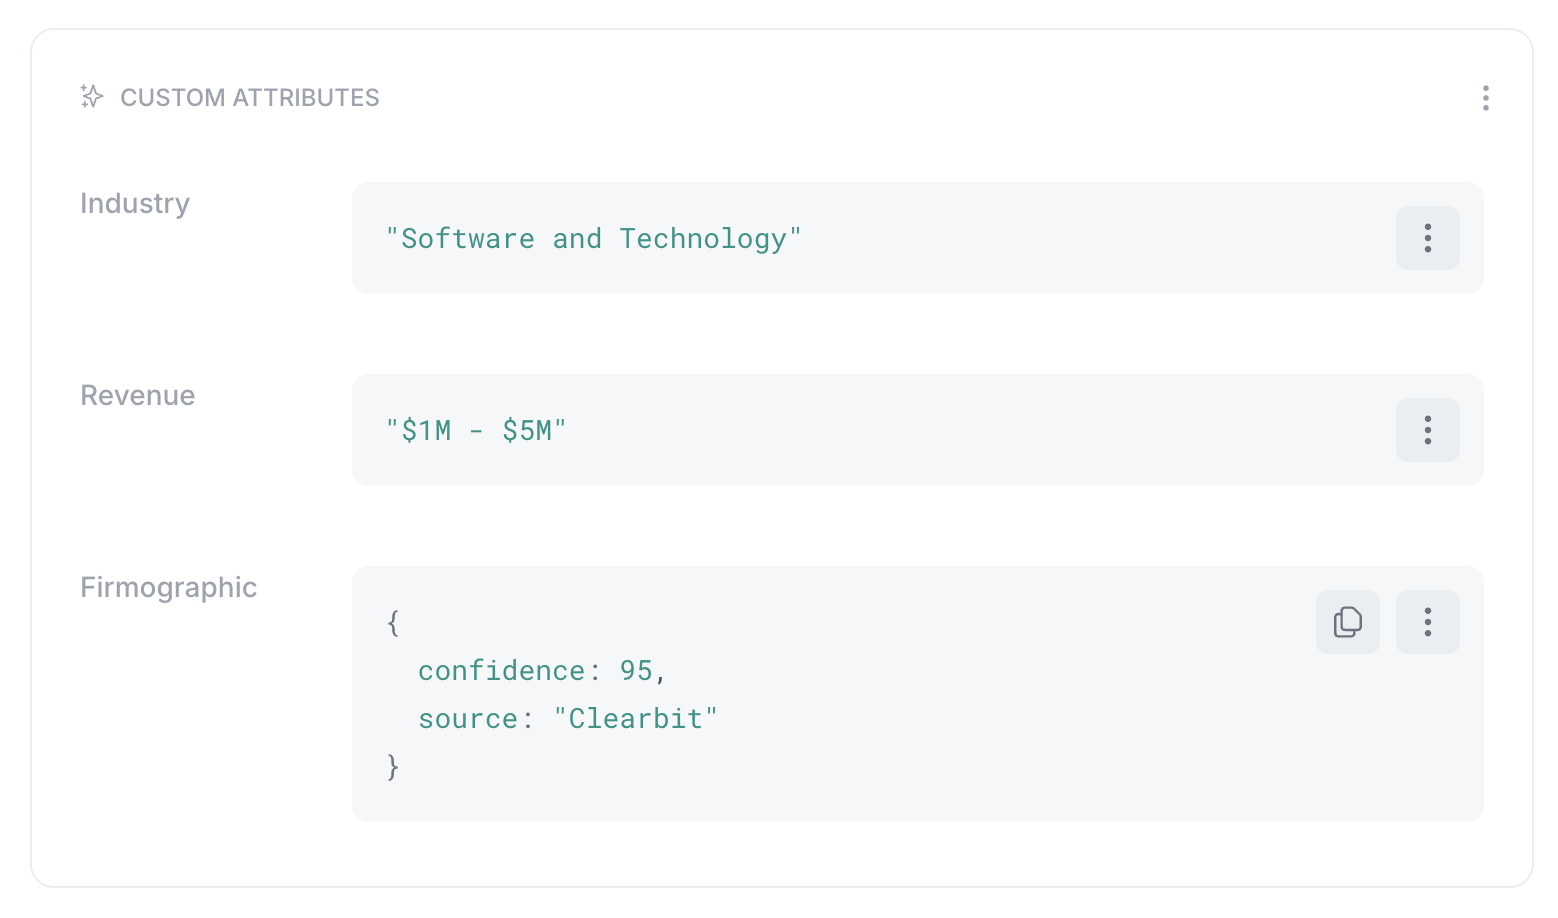The height and width of the screenshot is (918, 1558).
Task: Open the Industry attribute more options
Action: coord(1427,238)
